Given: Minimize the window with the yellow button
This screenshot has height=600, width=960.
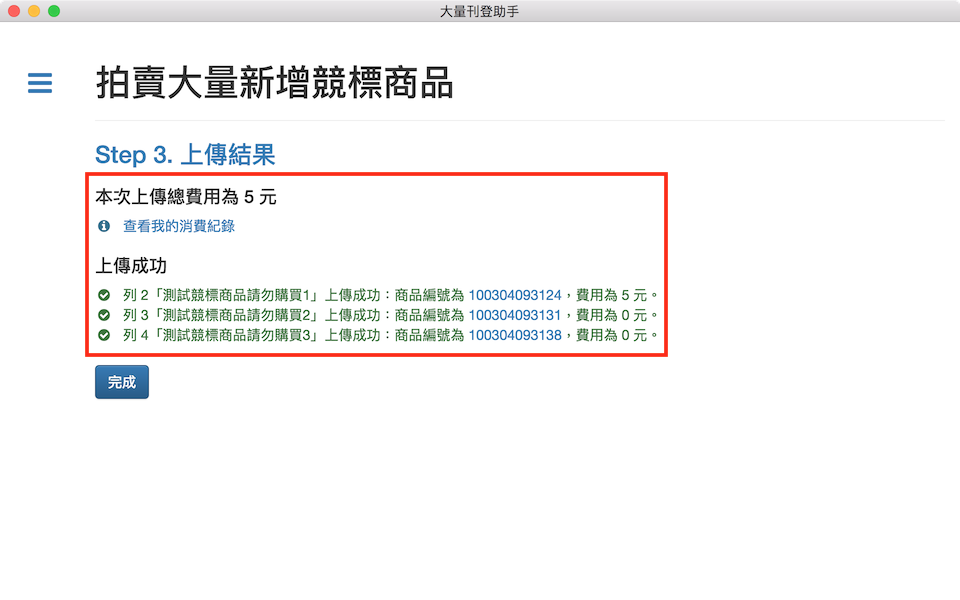Looking at the screenshot, I should [34, 11].
